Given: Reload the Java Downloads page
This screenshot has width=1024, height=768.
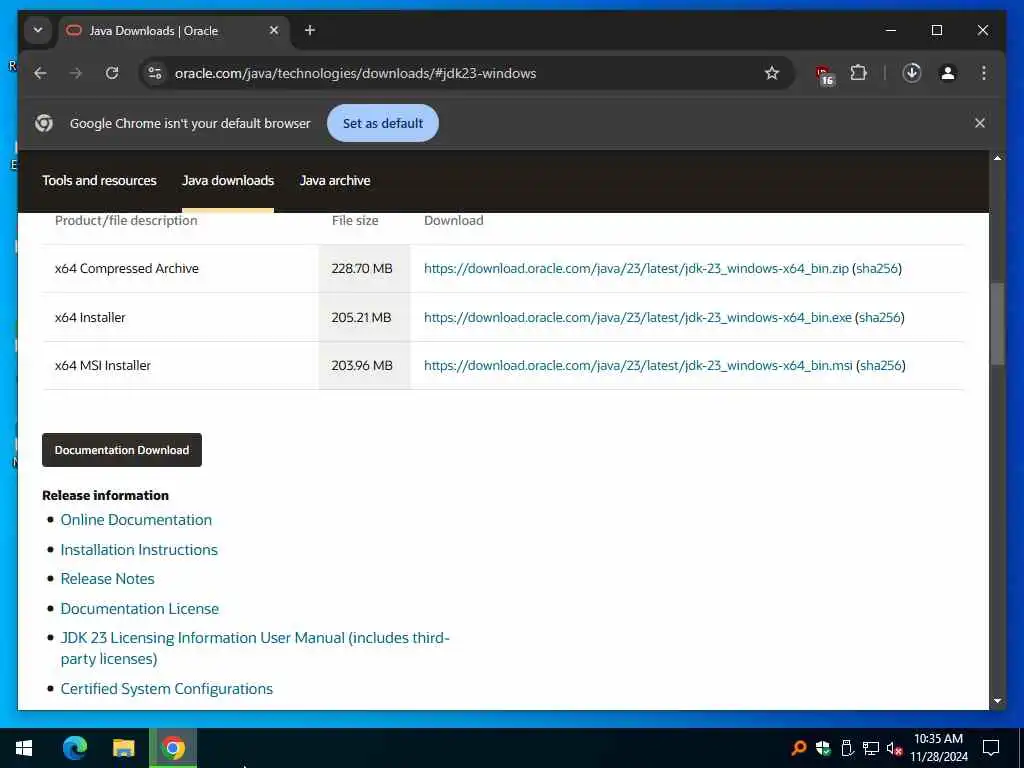Looking at the screenshot, I should (112, 73).
